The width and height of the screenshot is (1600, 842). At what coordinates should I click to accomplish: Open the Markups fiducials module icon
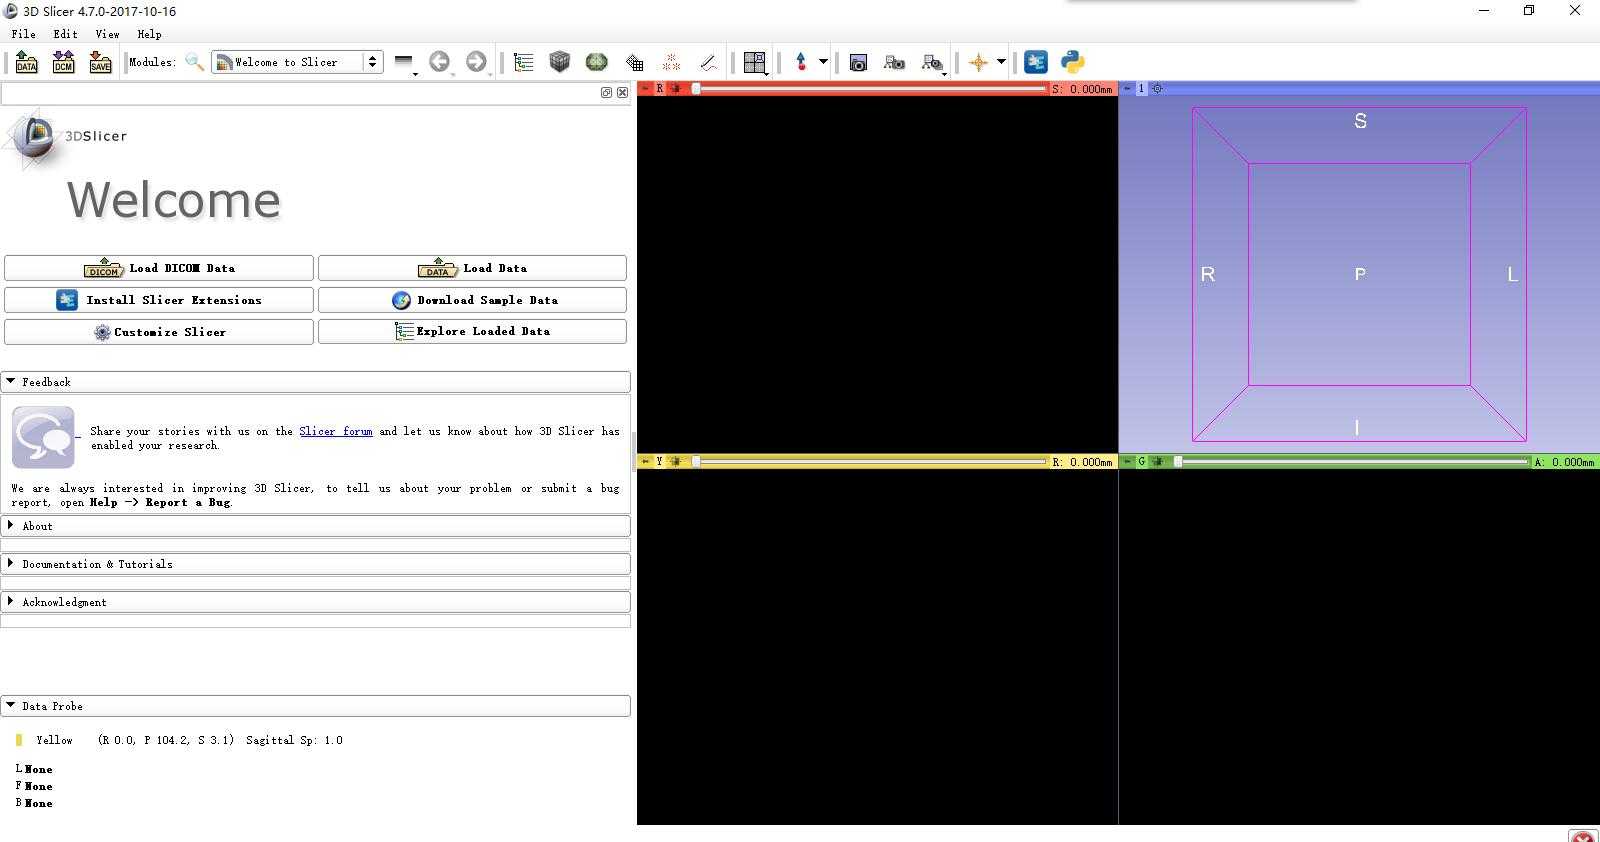click(x=671, y=62)
